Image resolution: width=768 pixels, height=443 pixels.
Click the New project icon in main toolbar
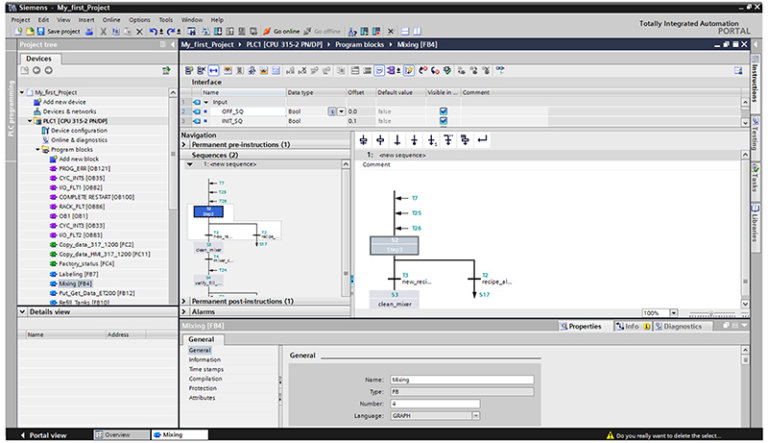click(19, 31)
